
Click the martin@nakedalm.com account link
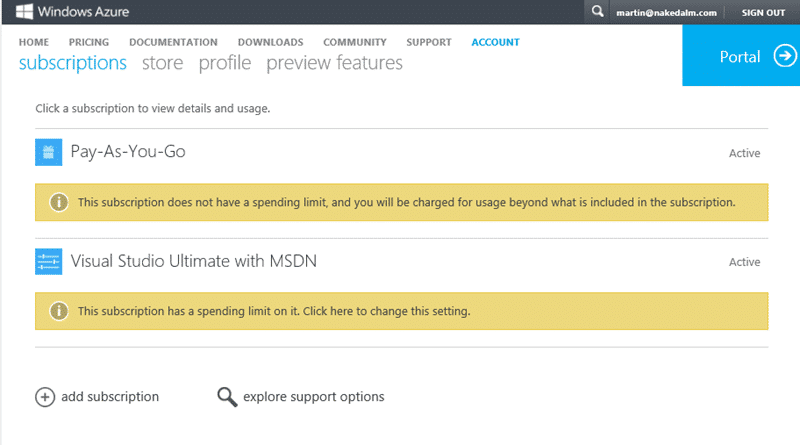666,13
